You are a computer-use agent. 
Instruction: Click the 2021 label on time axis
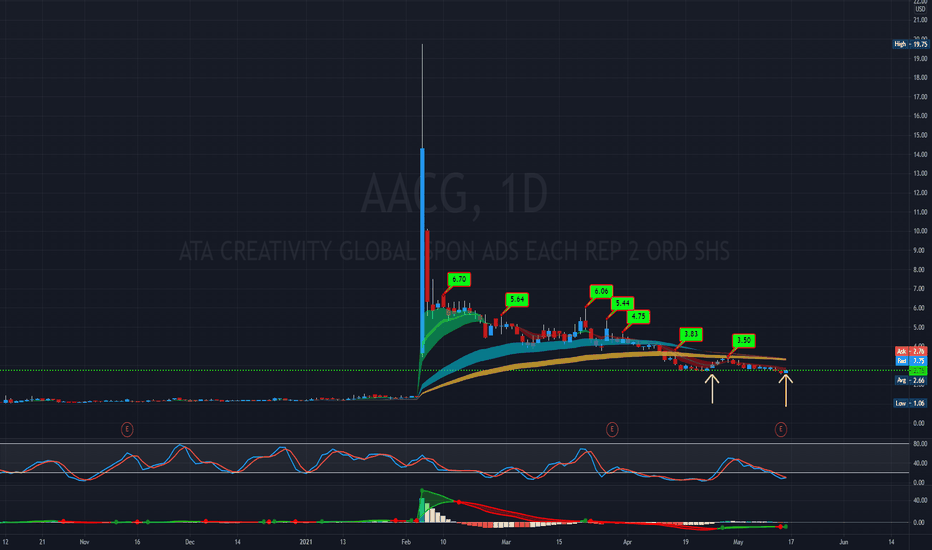click(x=306, y=542)
